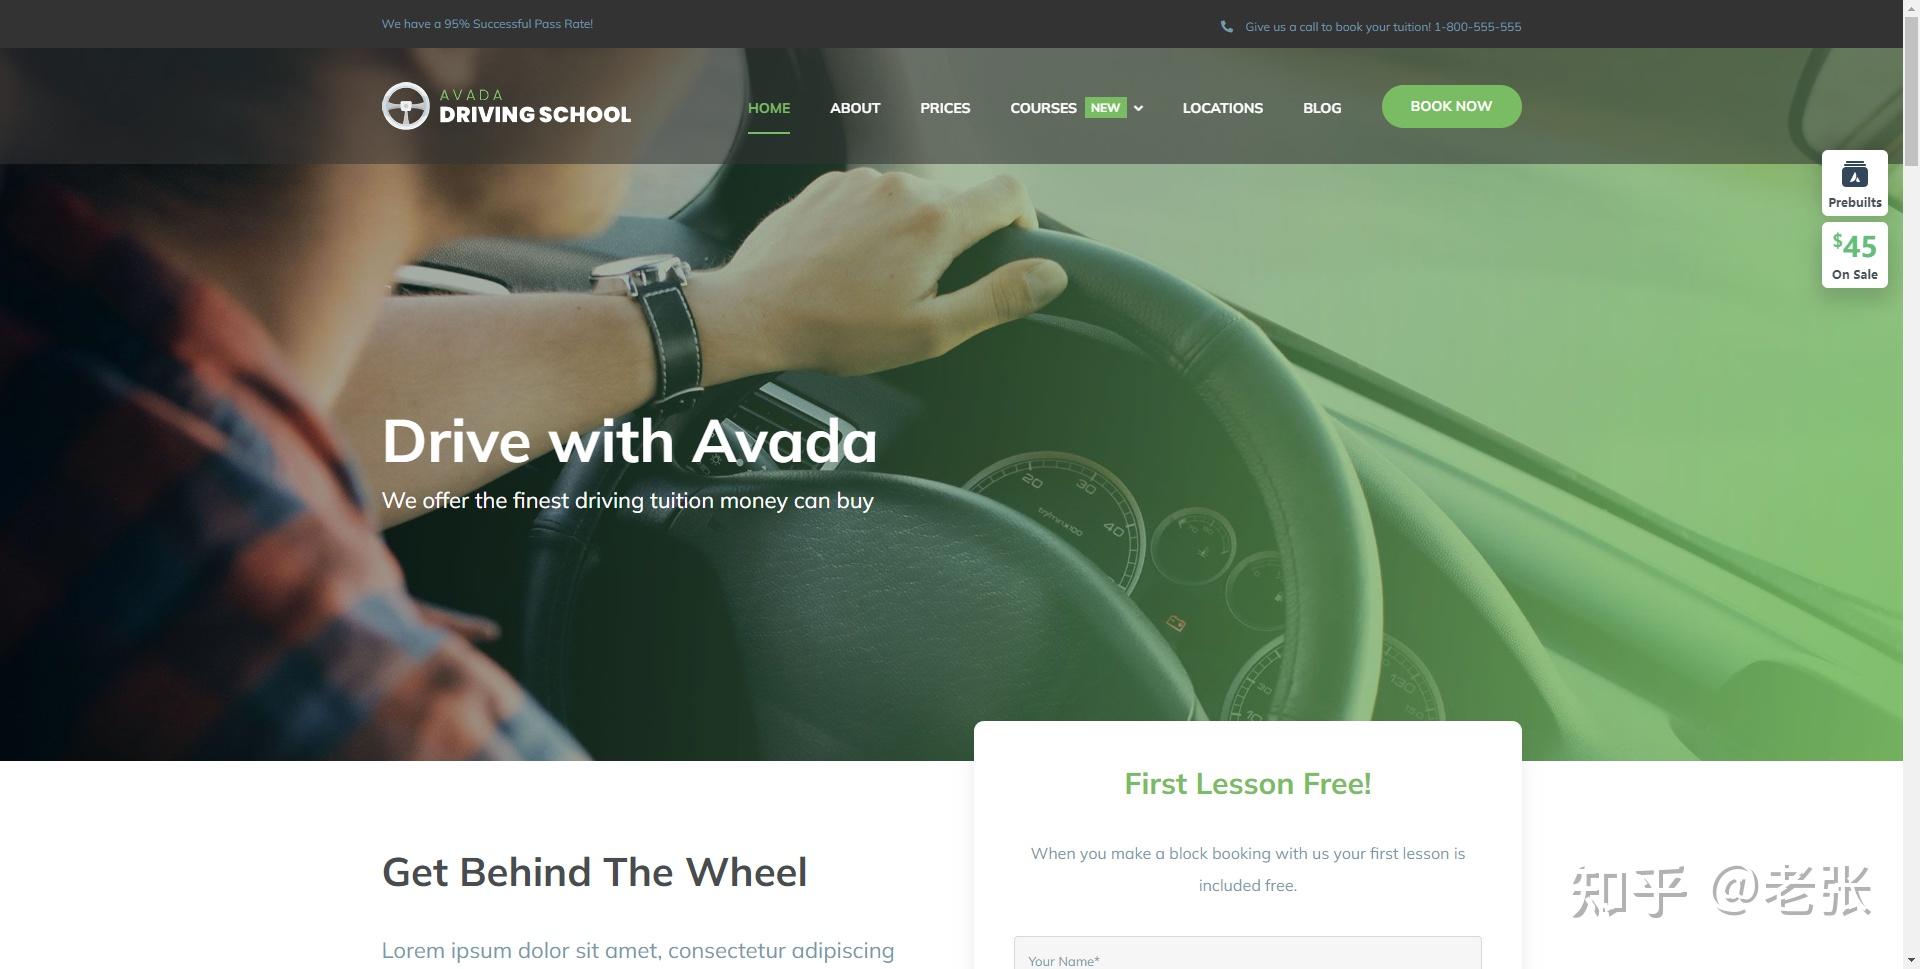Click the steering wheel logo icon
This screenshot has height=969, width=1920.
tap(406, 106)
